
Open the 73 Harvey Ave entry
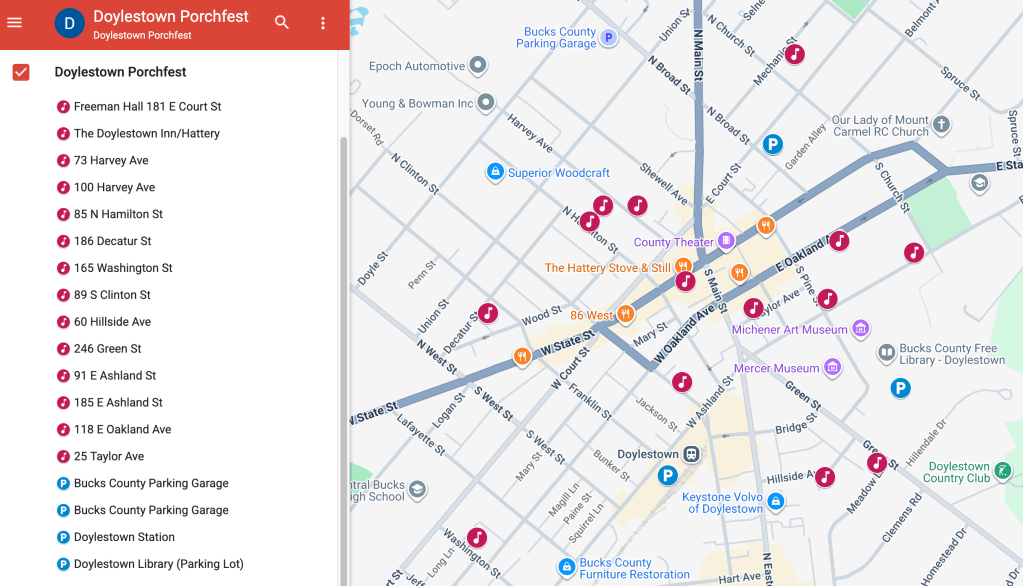[111, 161]
